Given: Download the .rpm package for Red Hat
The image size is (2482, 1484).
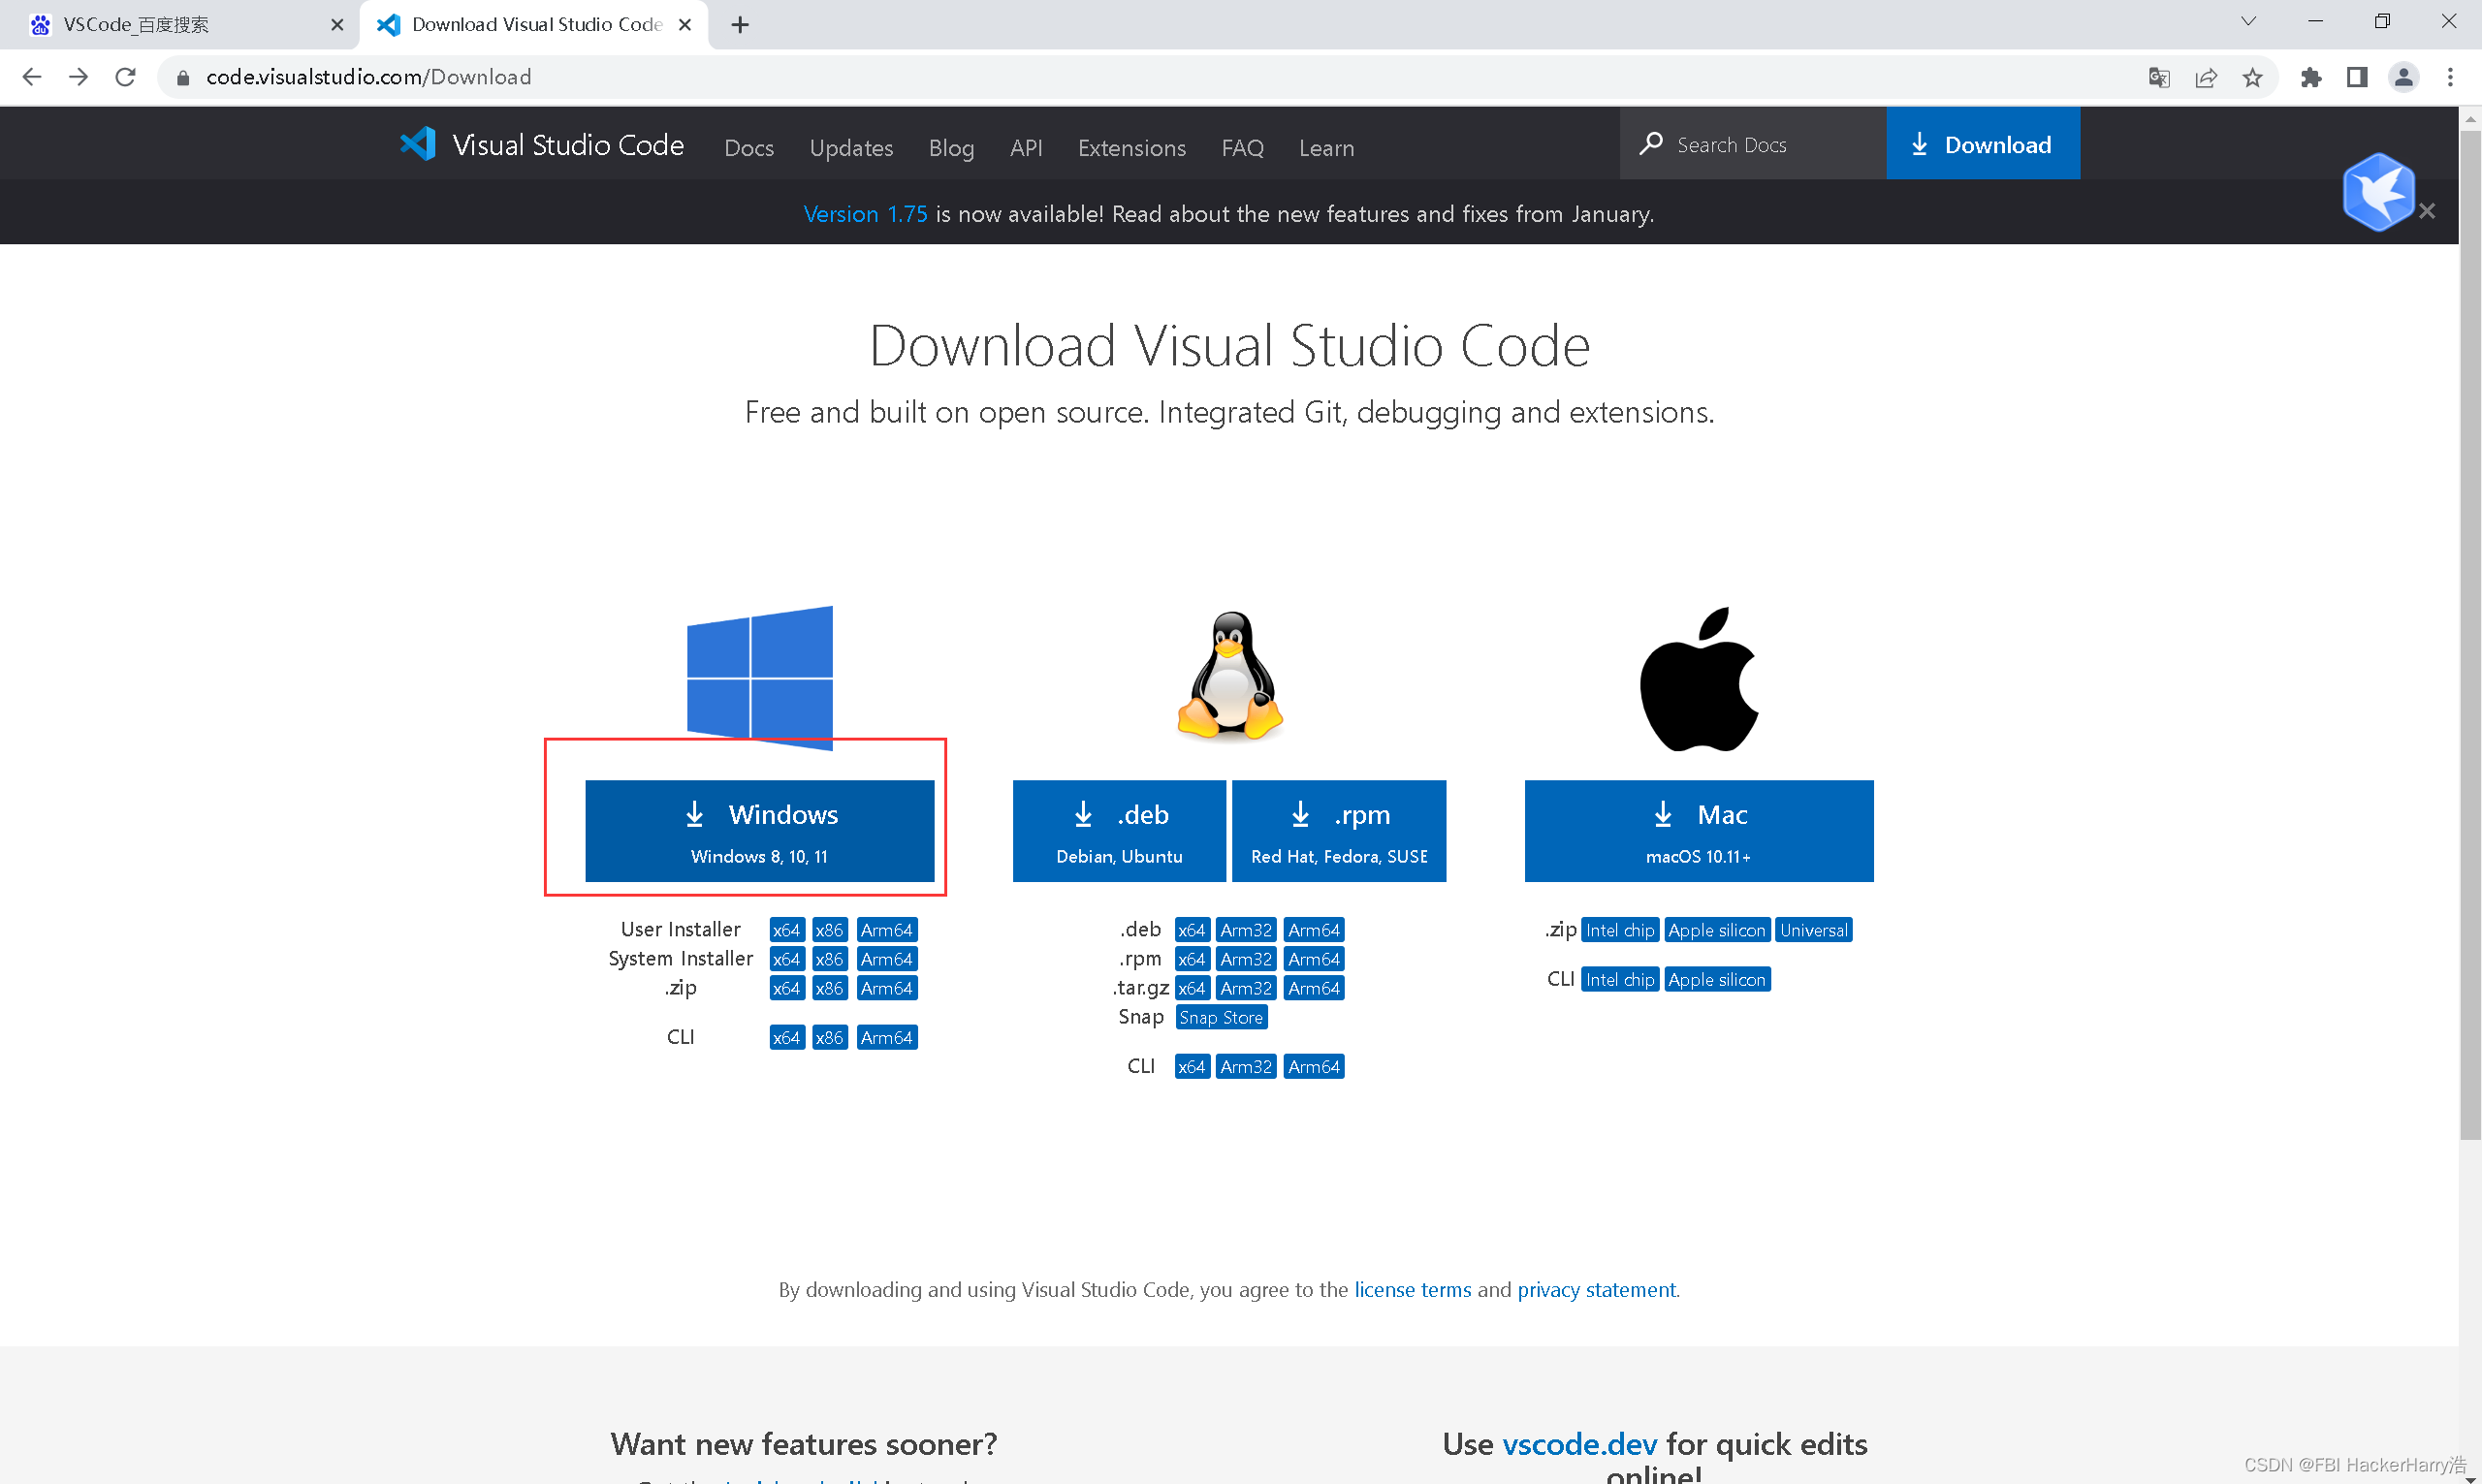Looking at the screenshot, I should tap(1339, 831).
